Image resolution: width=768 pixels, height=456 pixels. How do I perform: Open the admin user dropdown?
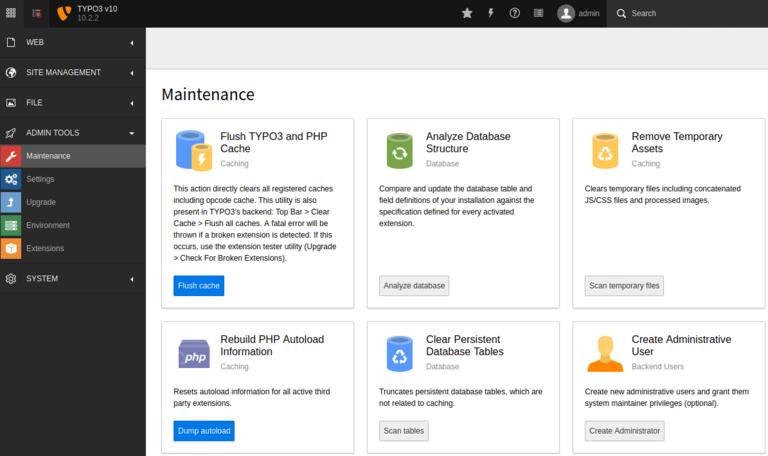(x=580, y=13)
